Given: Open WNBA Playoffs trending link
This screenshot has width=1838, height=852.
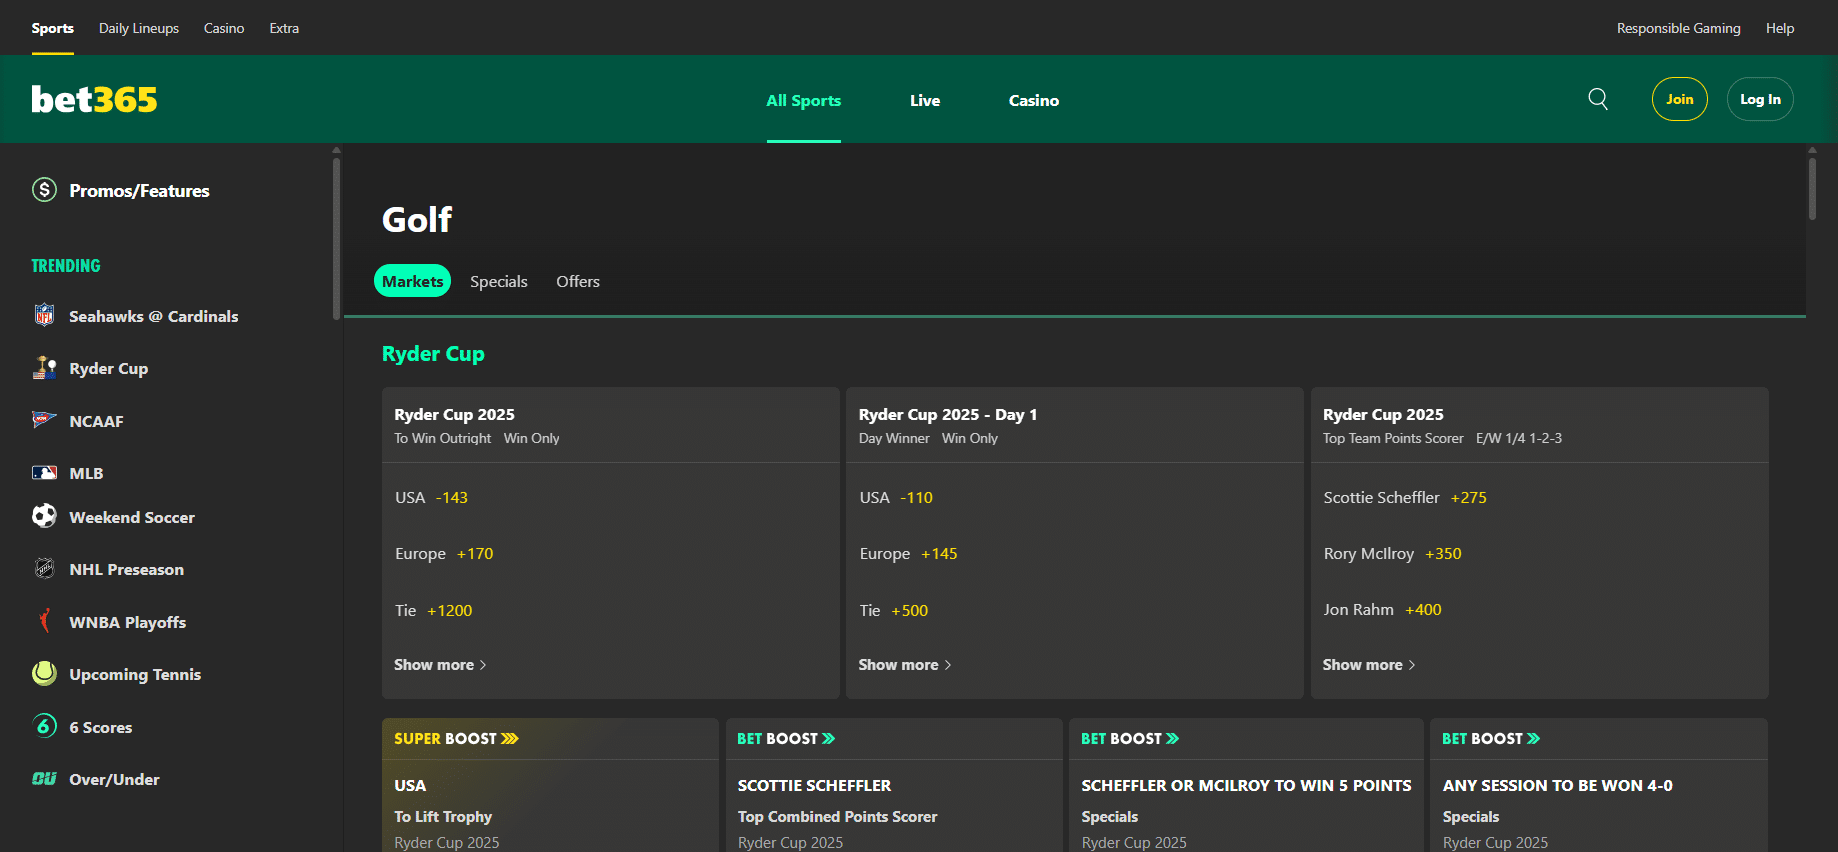Looking at the screenshot, I should tap(128, 622).
